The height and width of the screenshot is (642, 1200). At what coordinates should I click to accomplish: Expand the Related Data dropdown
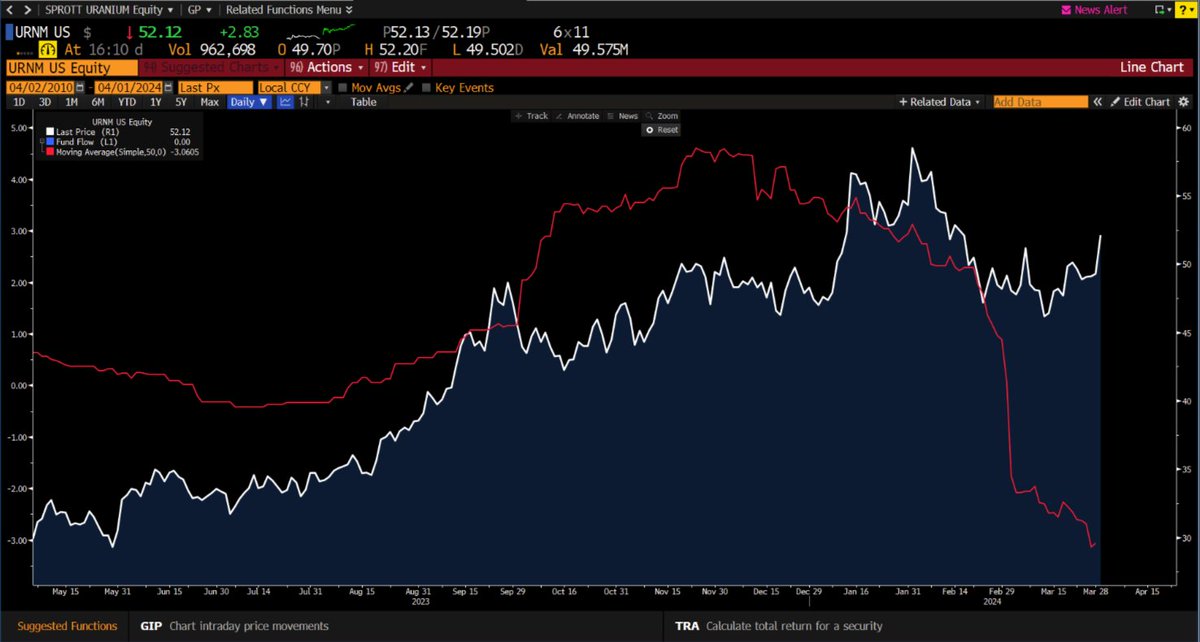tap(977, 101)
